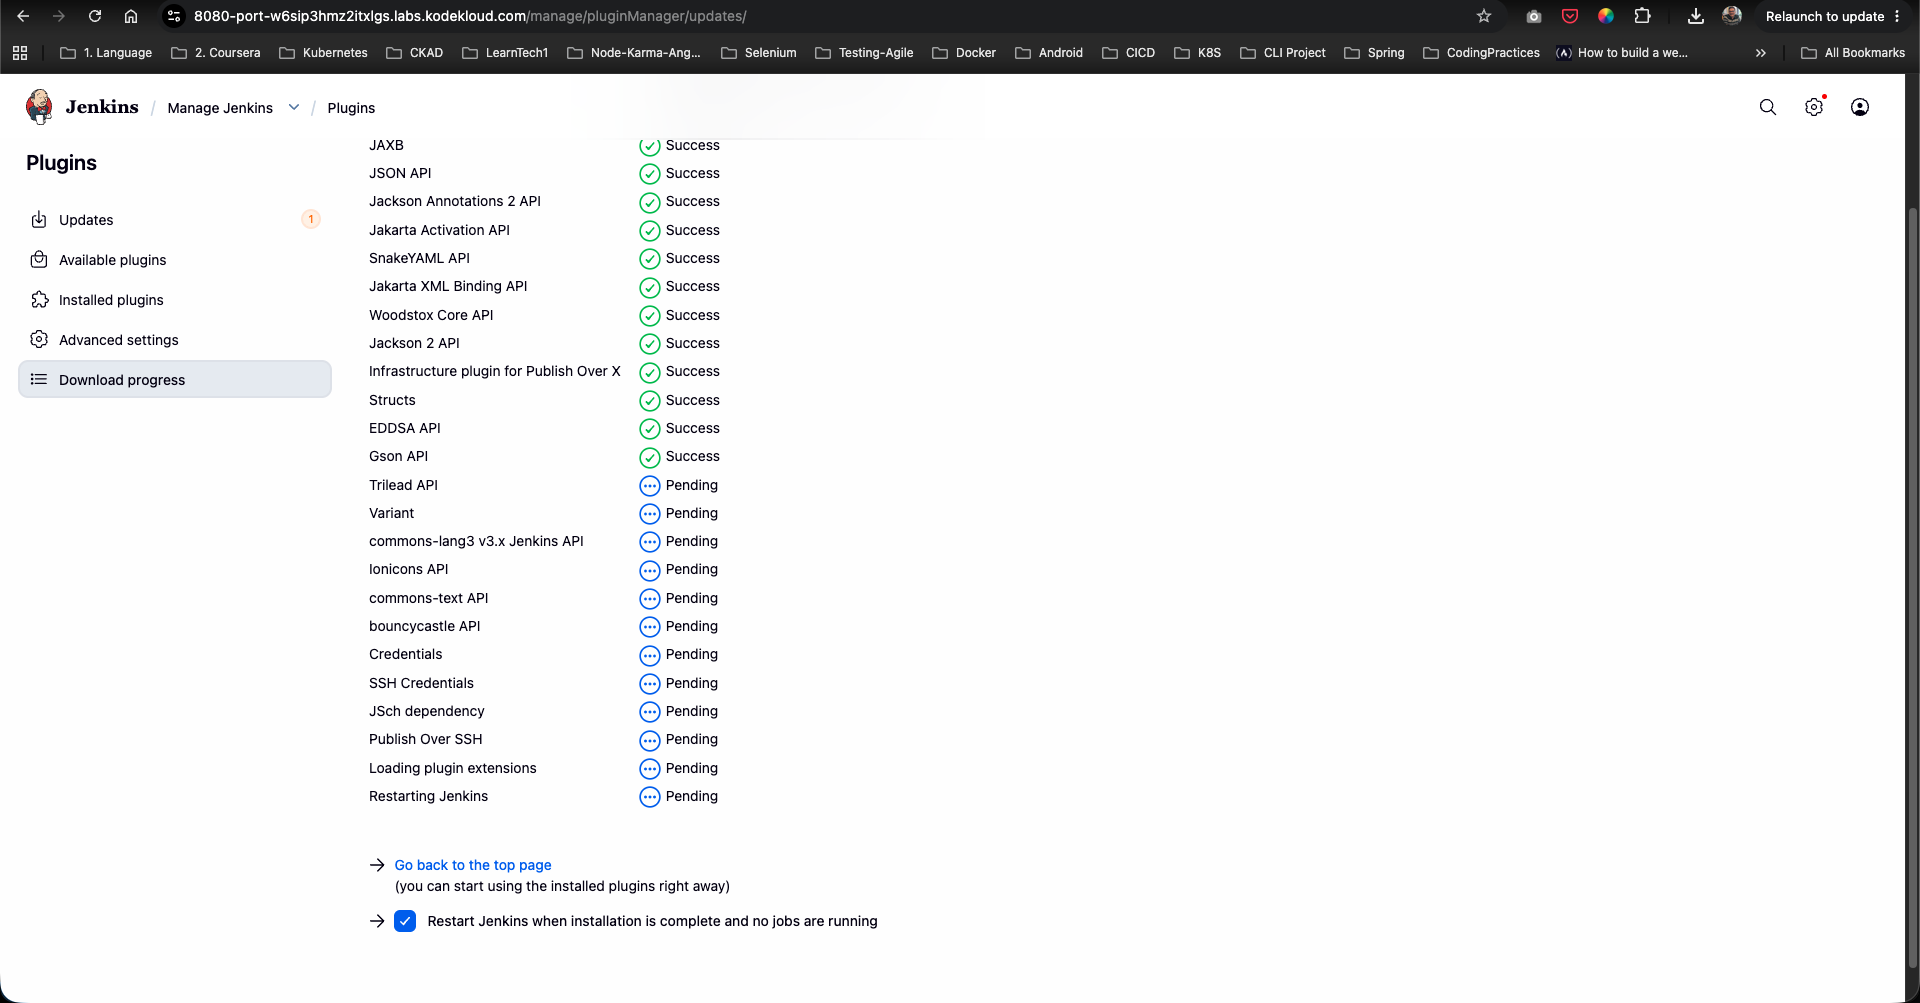Click the Go back to the top page link

pyautogui.click(x=473, y=865)
